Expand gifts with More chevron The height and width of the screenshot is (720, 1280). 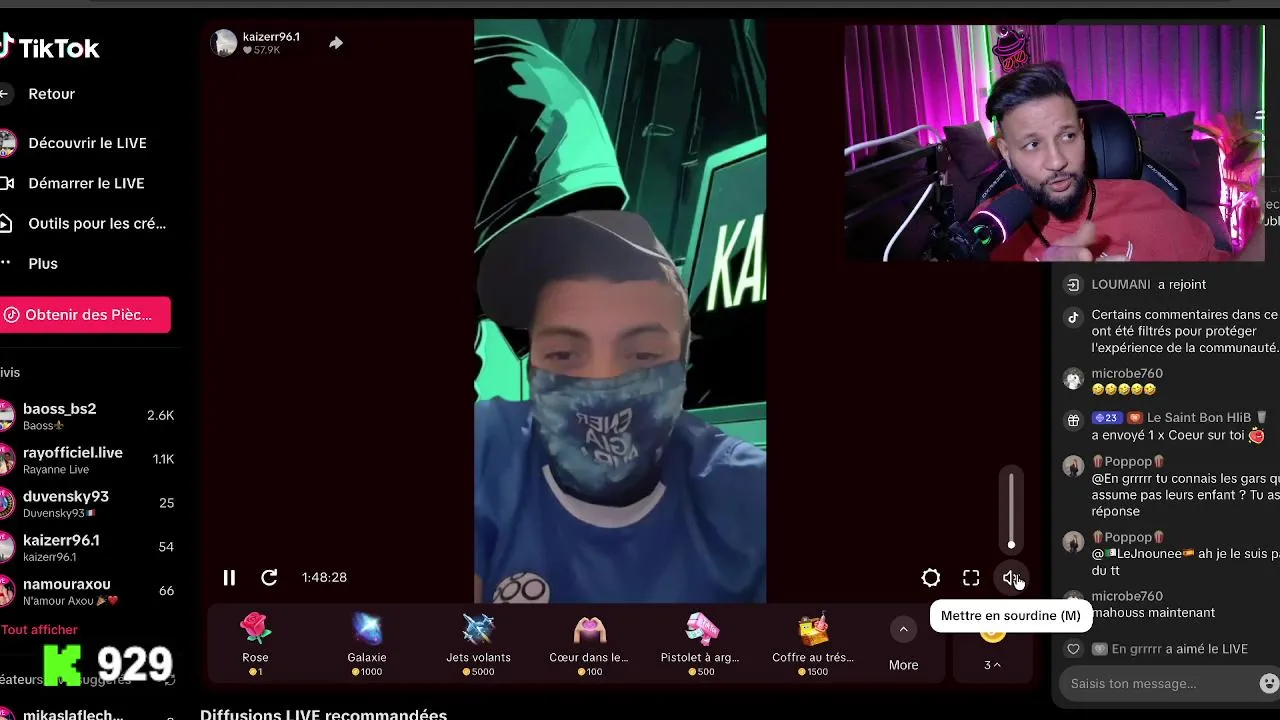click(903, 629)
